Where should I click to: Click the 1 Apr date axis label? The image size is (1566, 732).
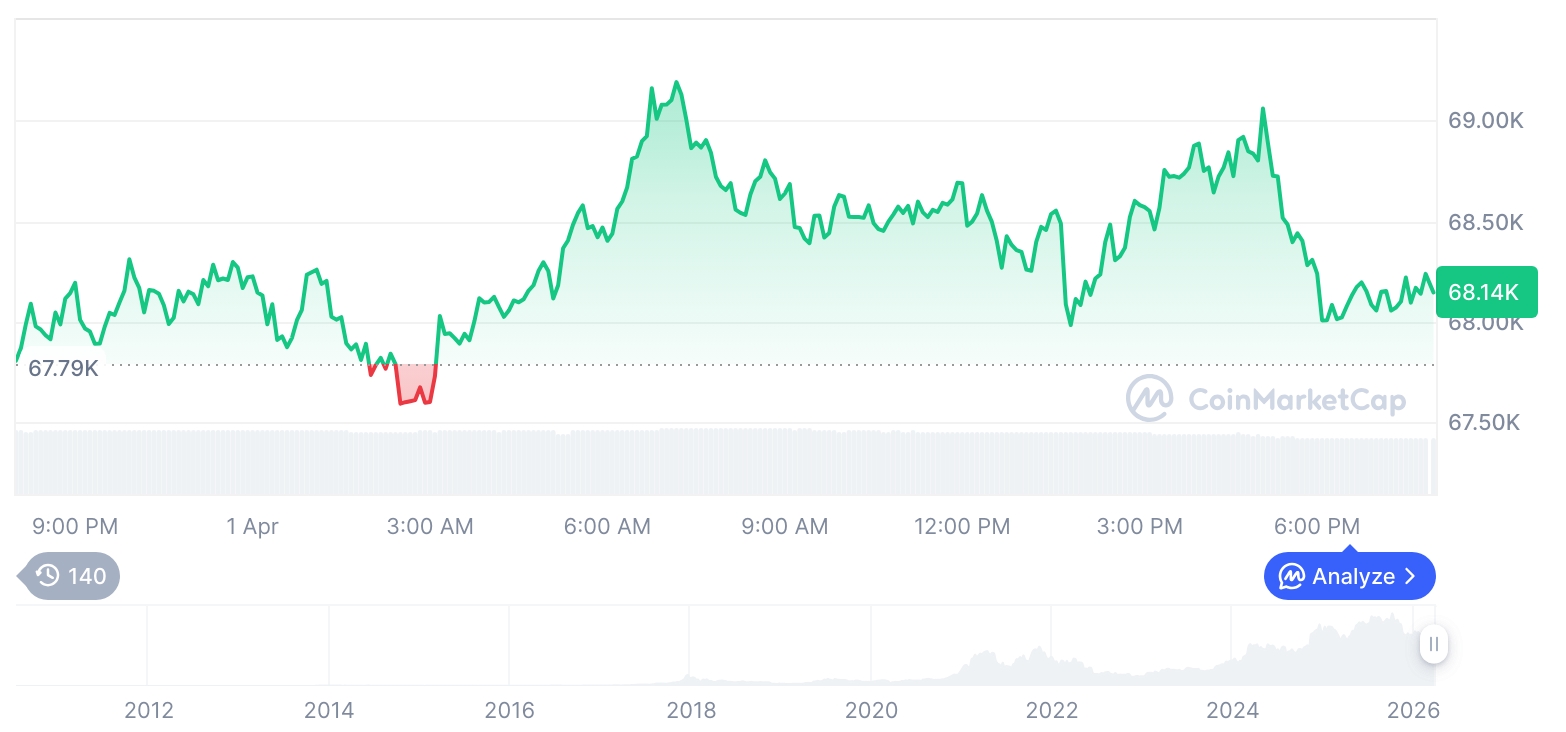click(x=253, y=526)
